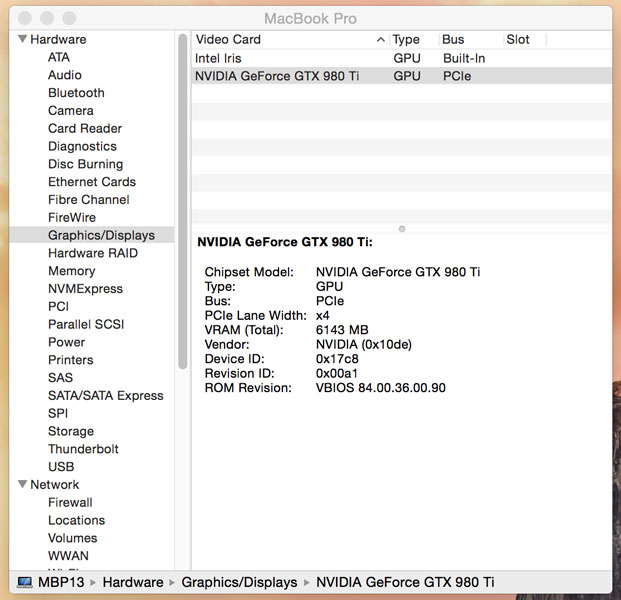Click the sidebar vertical scrollbar
This screenshot has width=621, height=600.
click(182, 201)
